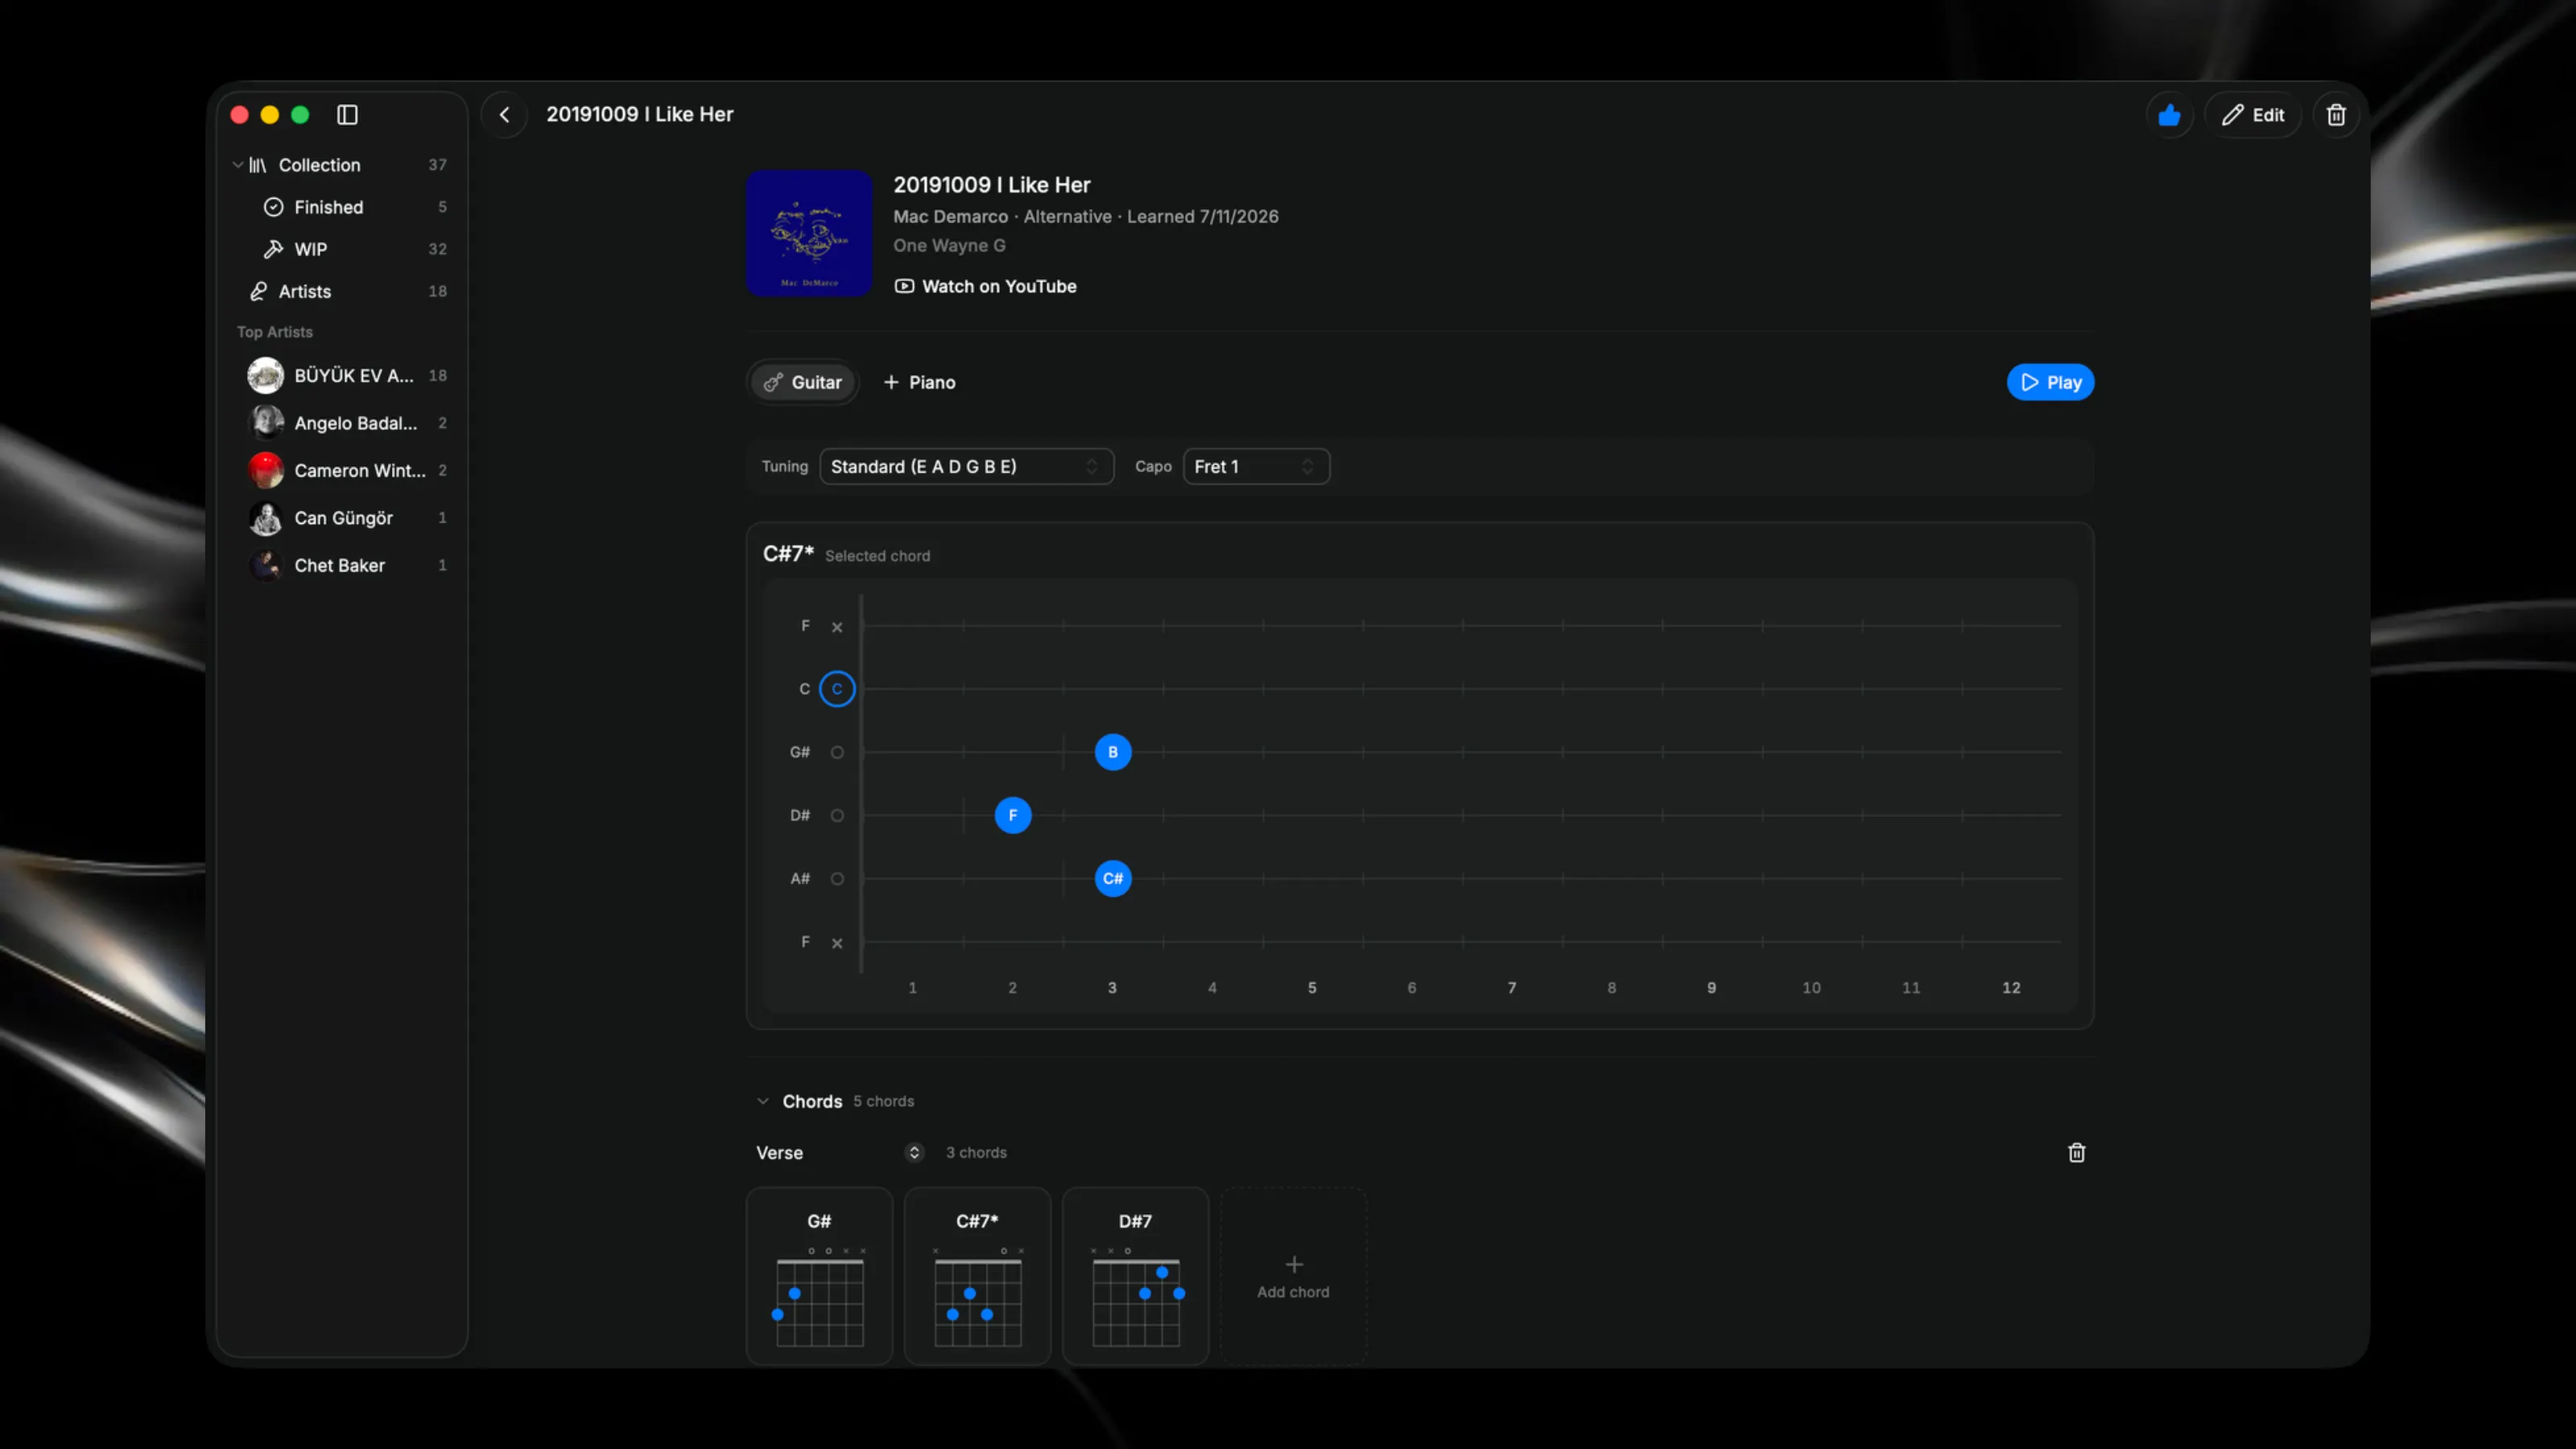This screenshot has width=2576, height=1449.
Task: Click the F note dot on fretboard
Action: click(1013, 815)
